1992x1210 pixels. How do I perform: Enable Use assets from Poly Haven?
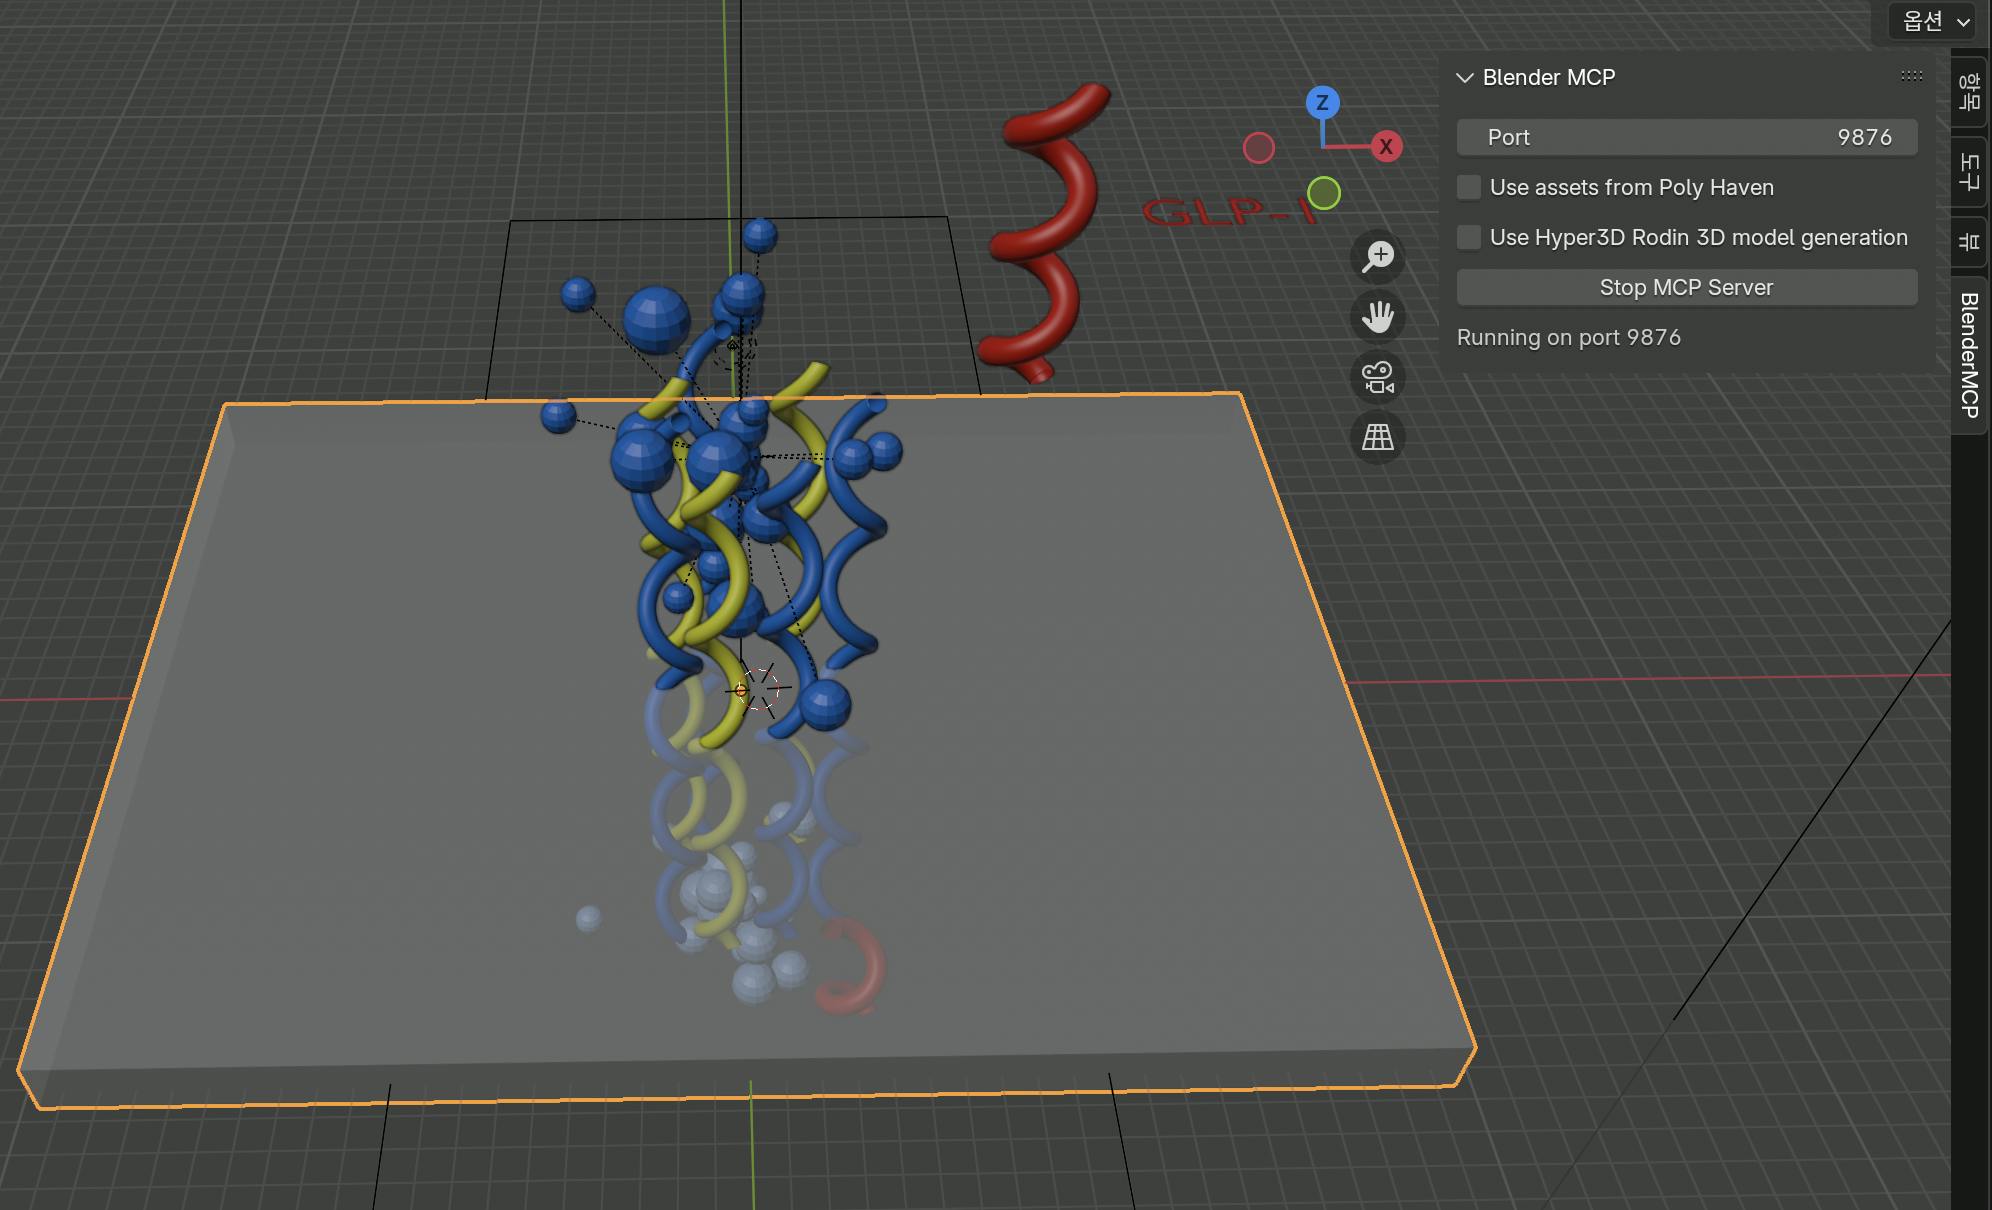click(x=1469, y=187)
